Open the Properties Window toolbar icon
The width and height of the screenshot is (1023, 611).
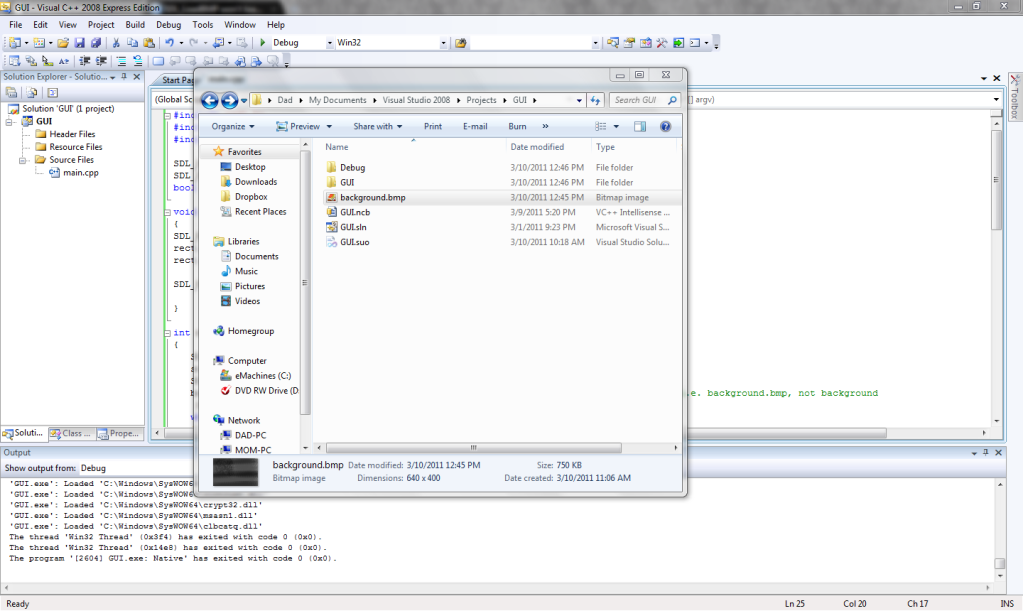pos(629,43)
